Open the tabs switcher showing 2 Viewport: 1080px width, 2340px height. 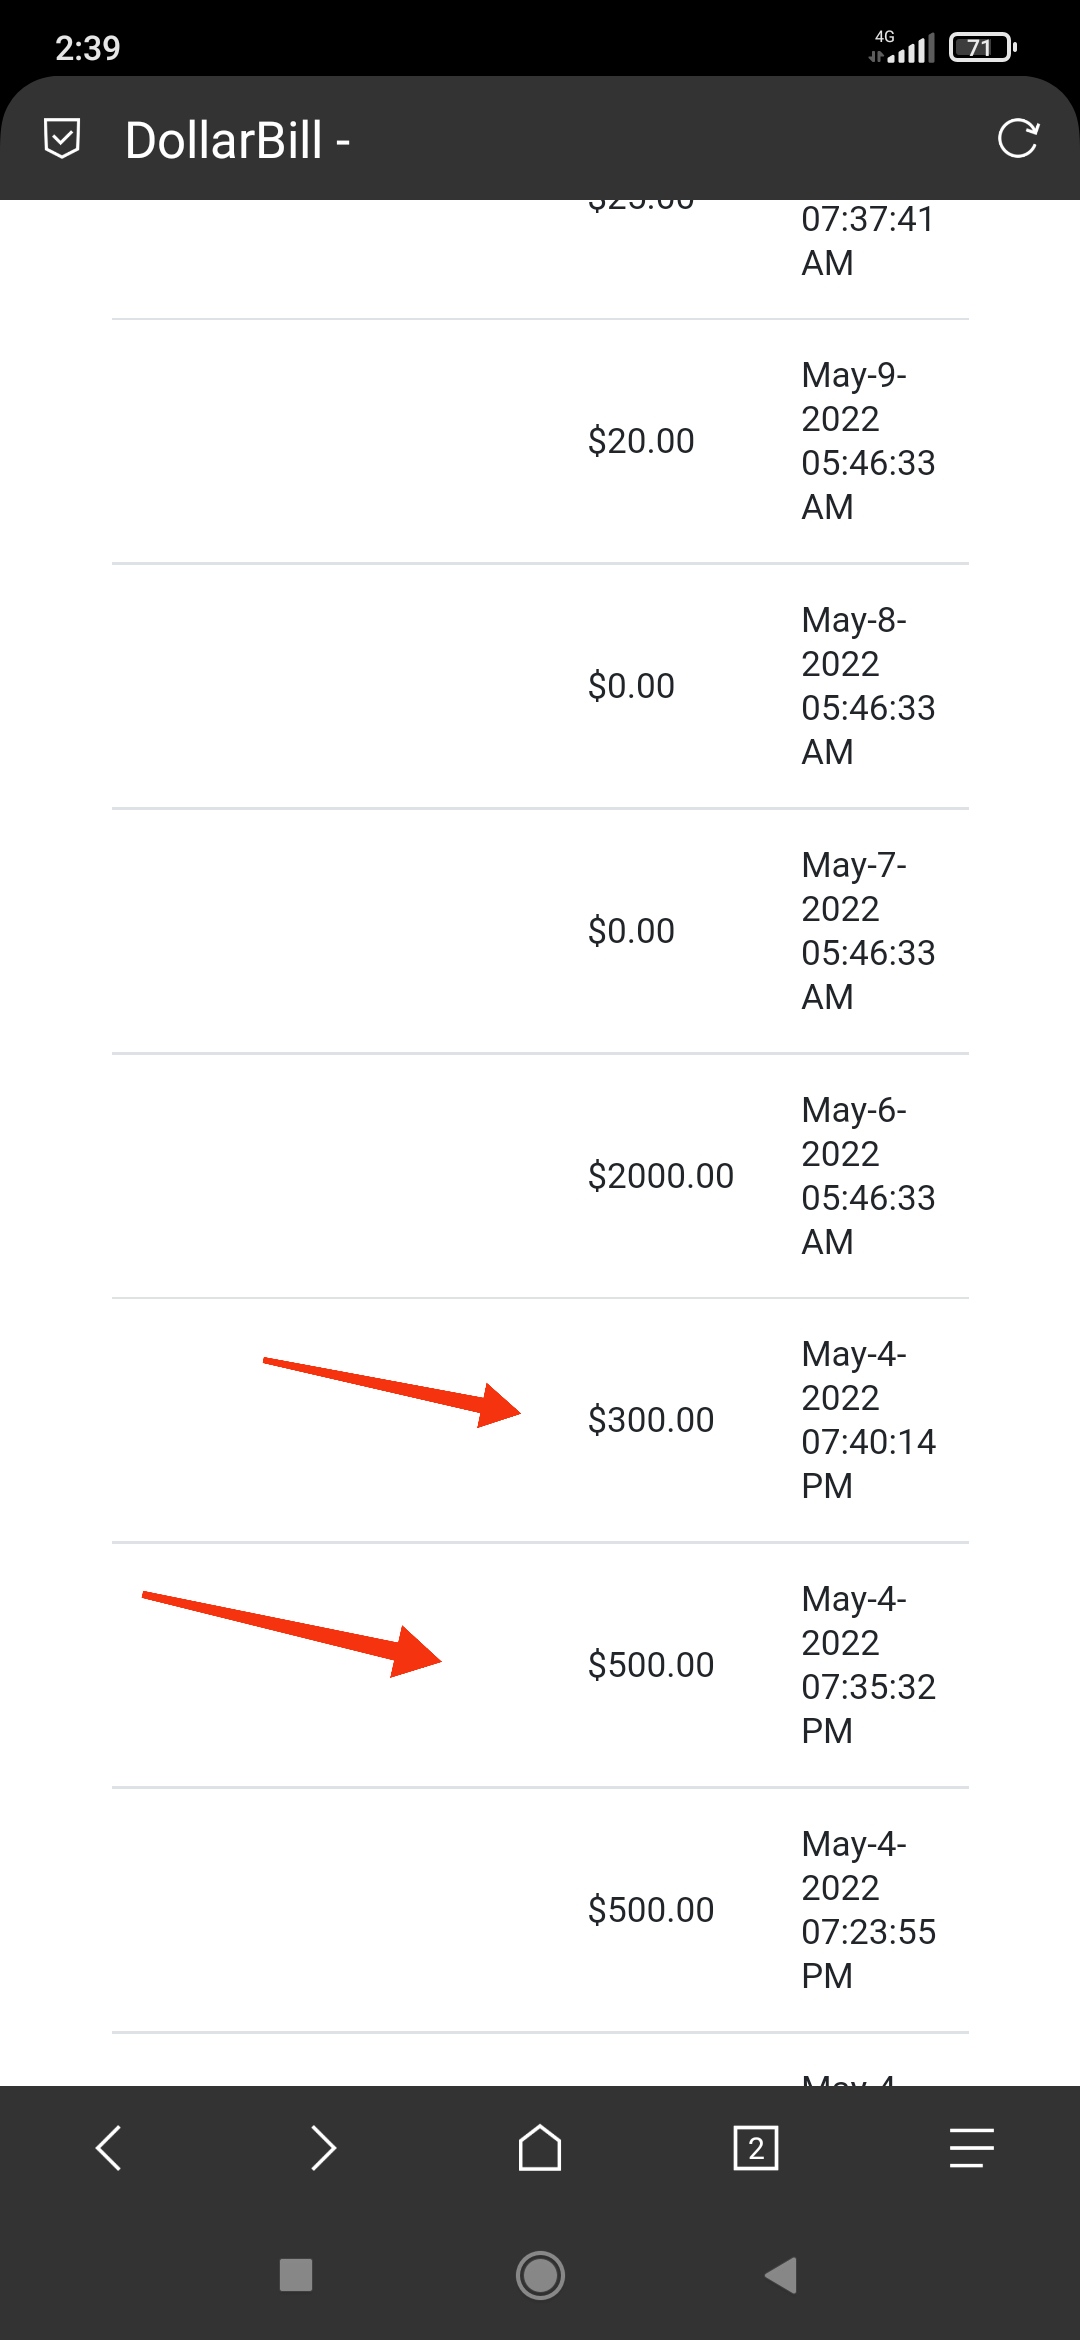point(756,2147)
